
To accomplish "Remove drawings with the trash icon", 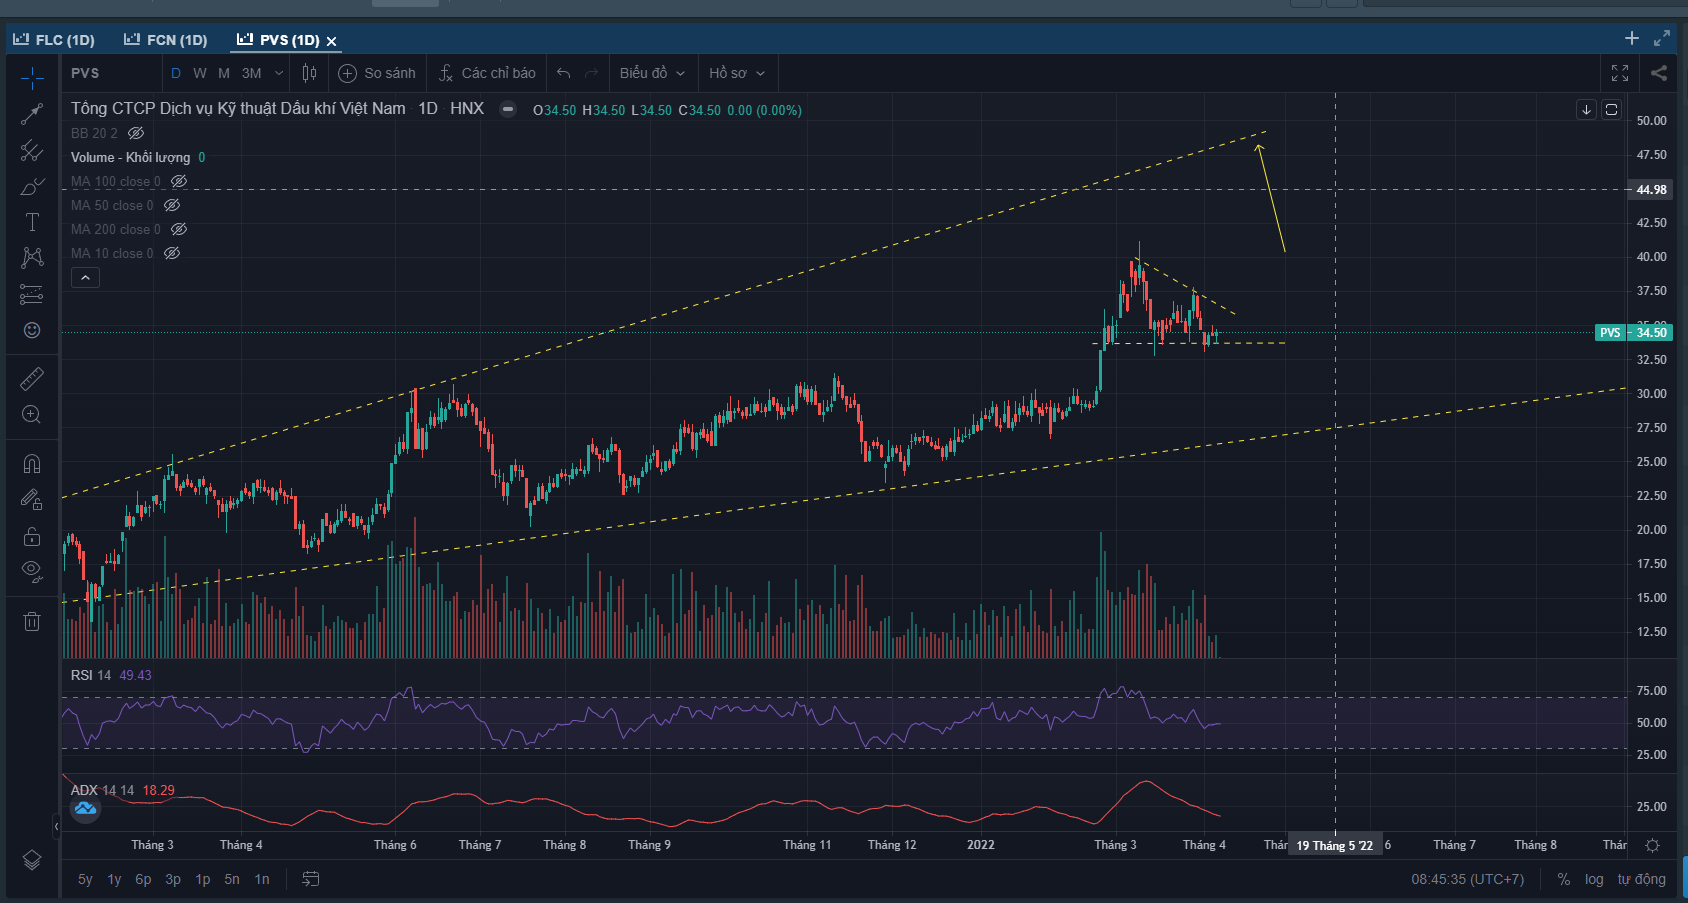I will click(32, 621).
